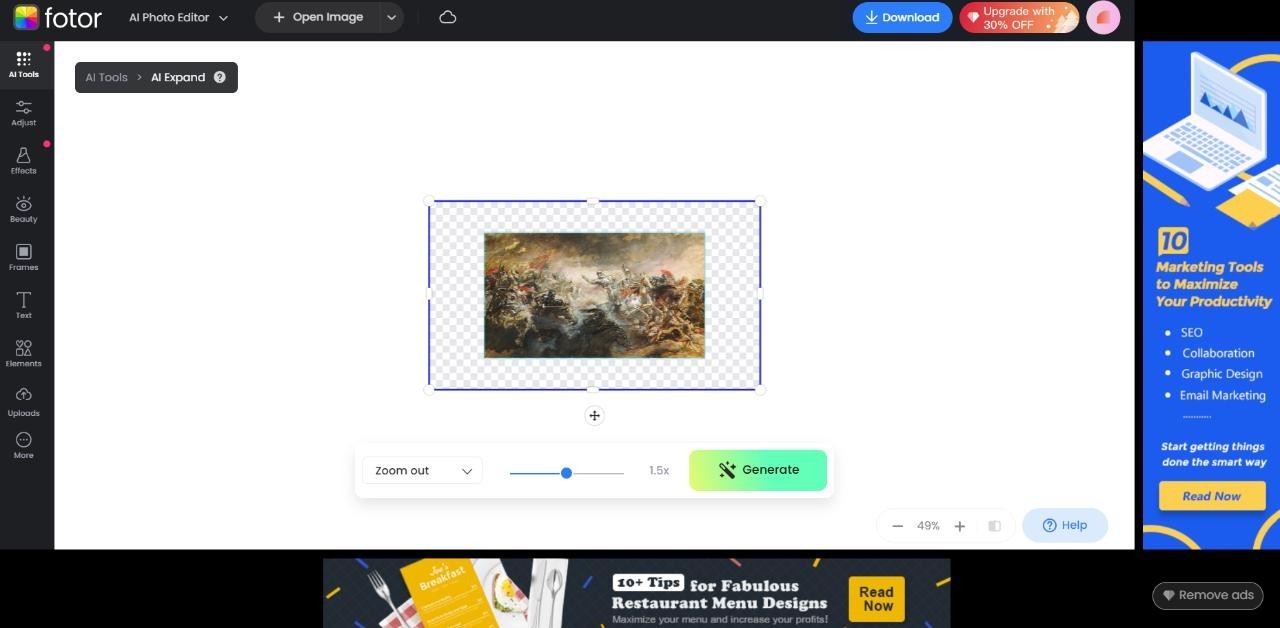Open the Effects panel

(24, 160)
